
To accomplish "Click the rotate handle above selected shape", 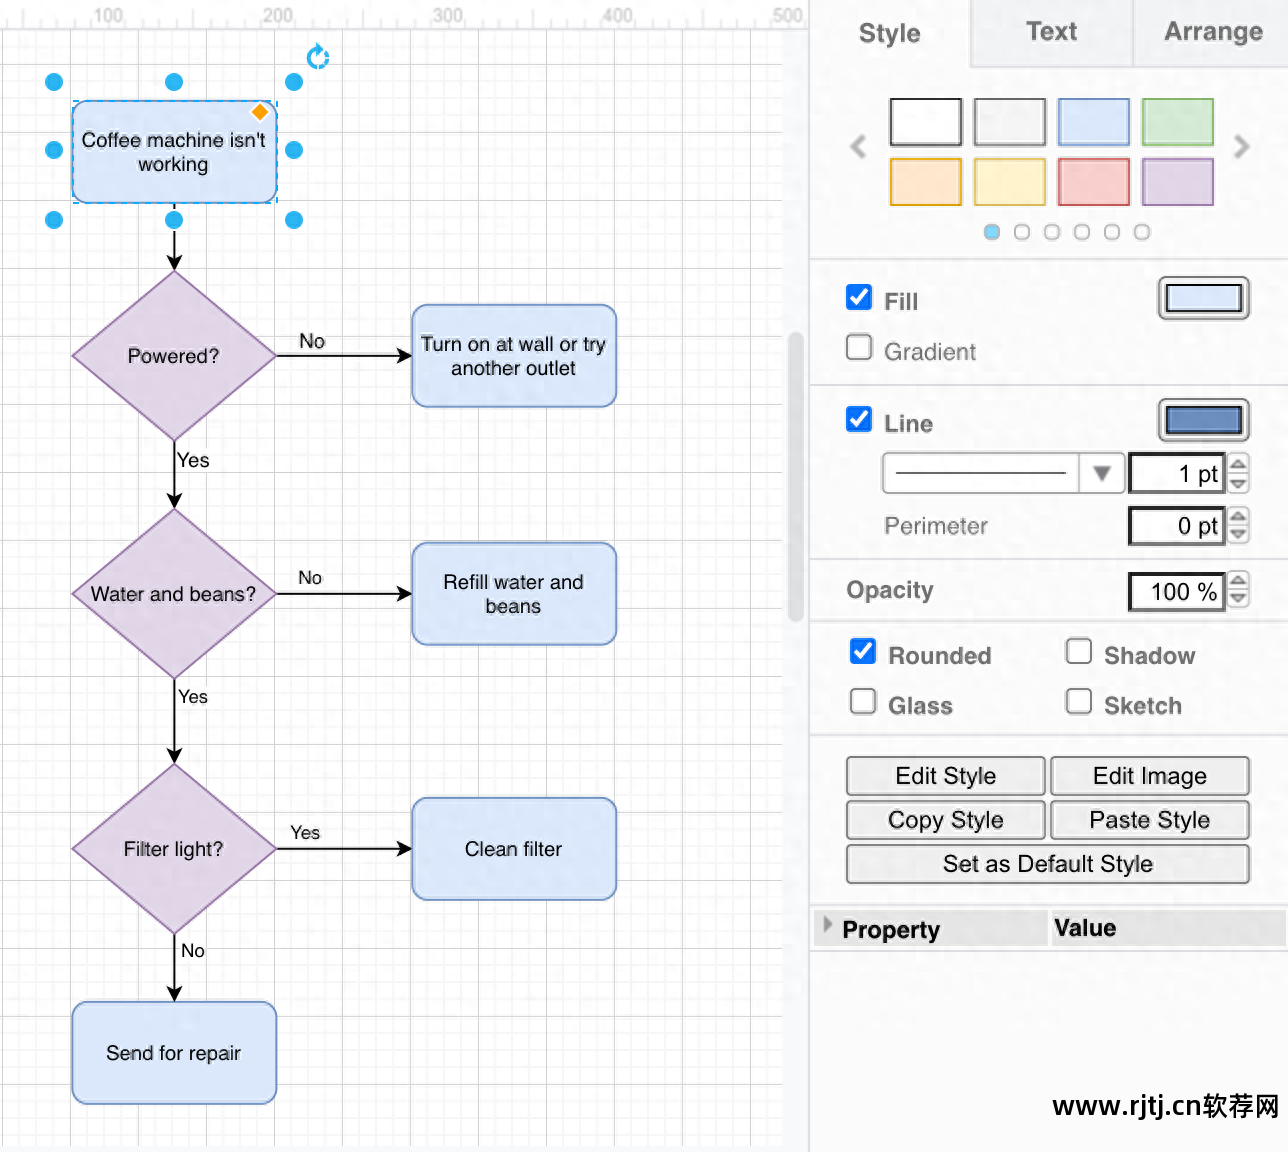I will pyautogui.click(x=318, y=57).
